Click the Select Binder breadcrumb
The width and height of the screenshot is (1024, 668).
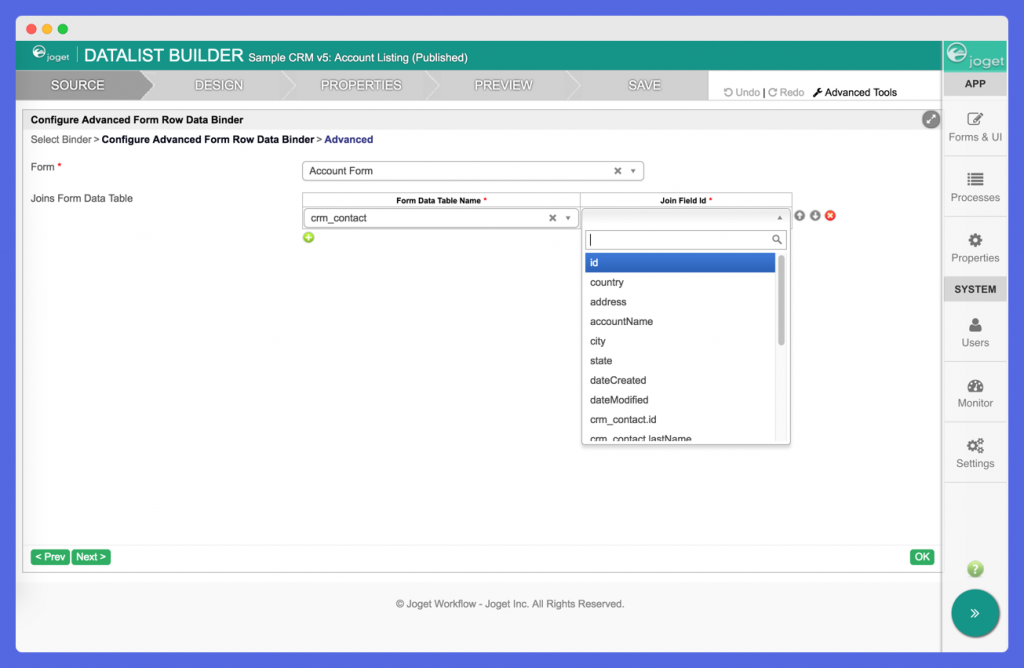pos(61,140)
